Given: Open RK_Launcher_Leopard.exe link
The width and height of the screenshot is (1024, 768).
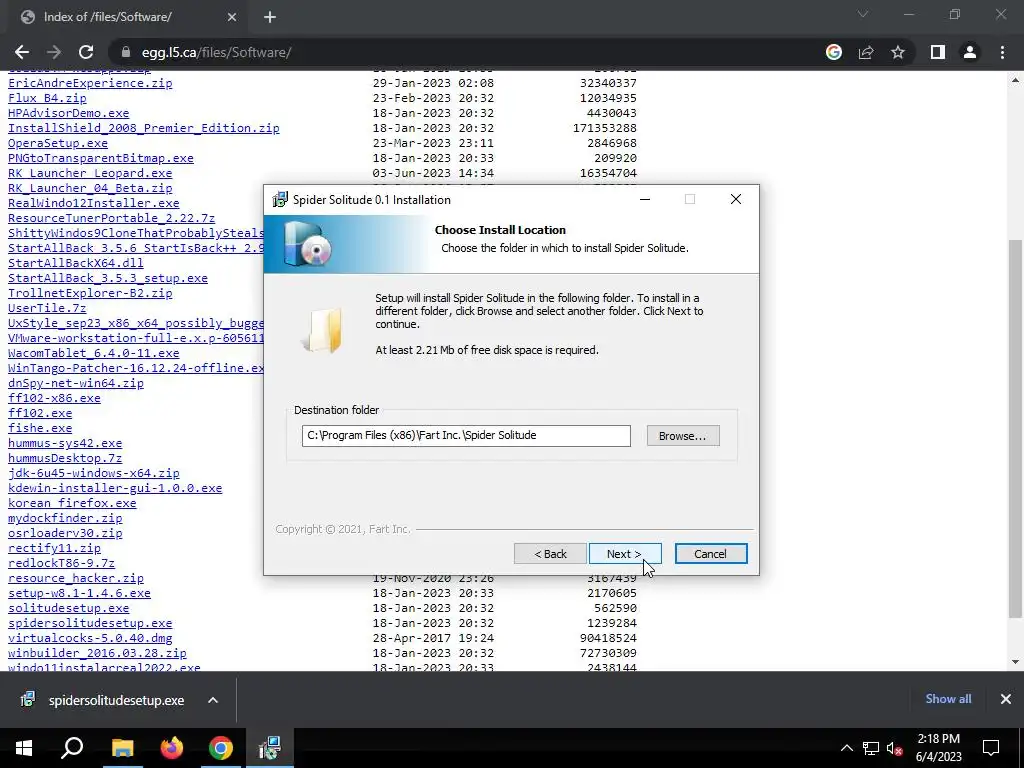Looking at the screenshot, I should click(90, 173).
